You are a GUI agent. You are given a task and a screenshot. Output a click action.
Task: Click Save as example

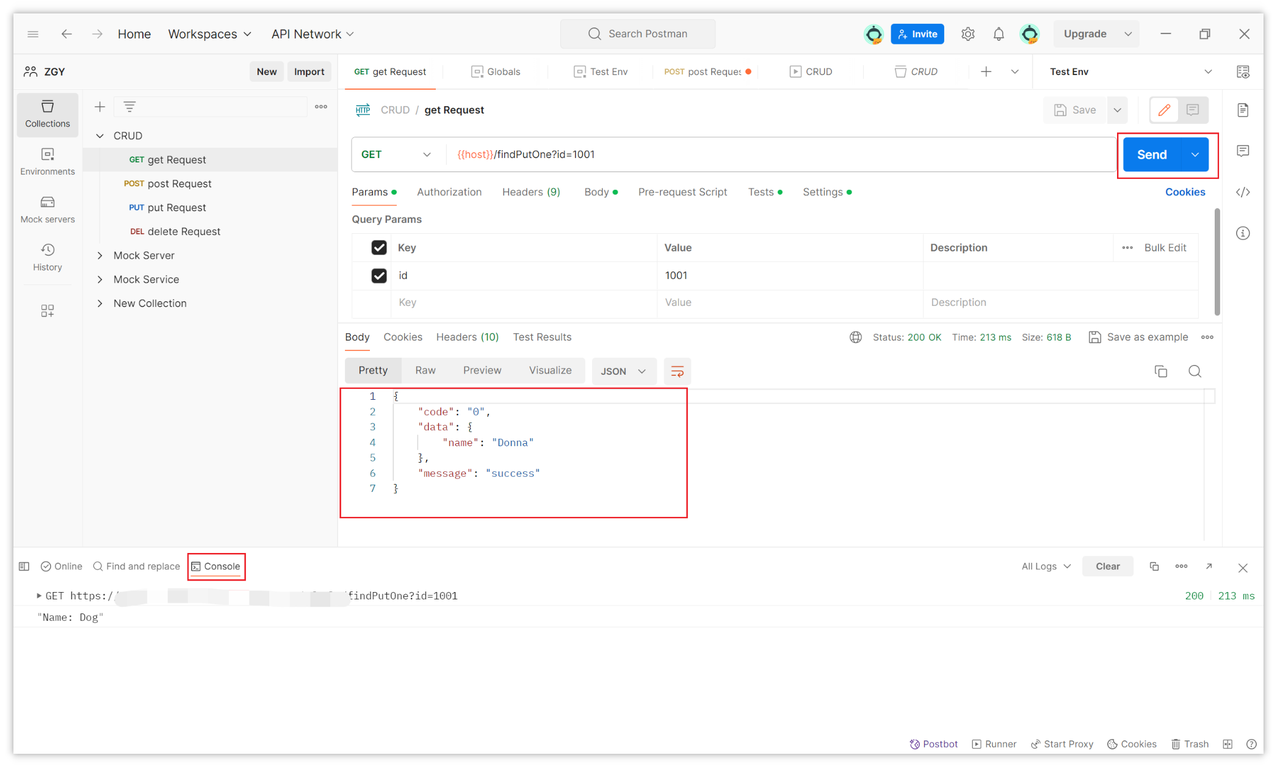point(1138,338)
